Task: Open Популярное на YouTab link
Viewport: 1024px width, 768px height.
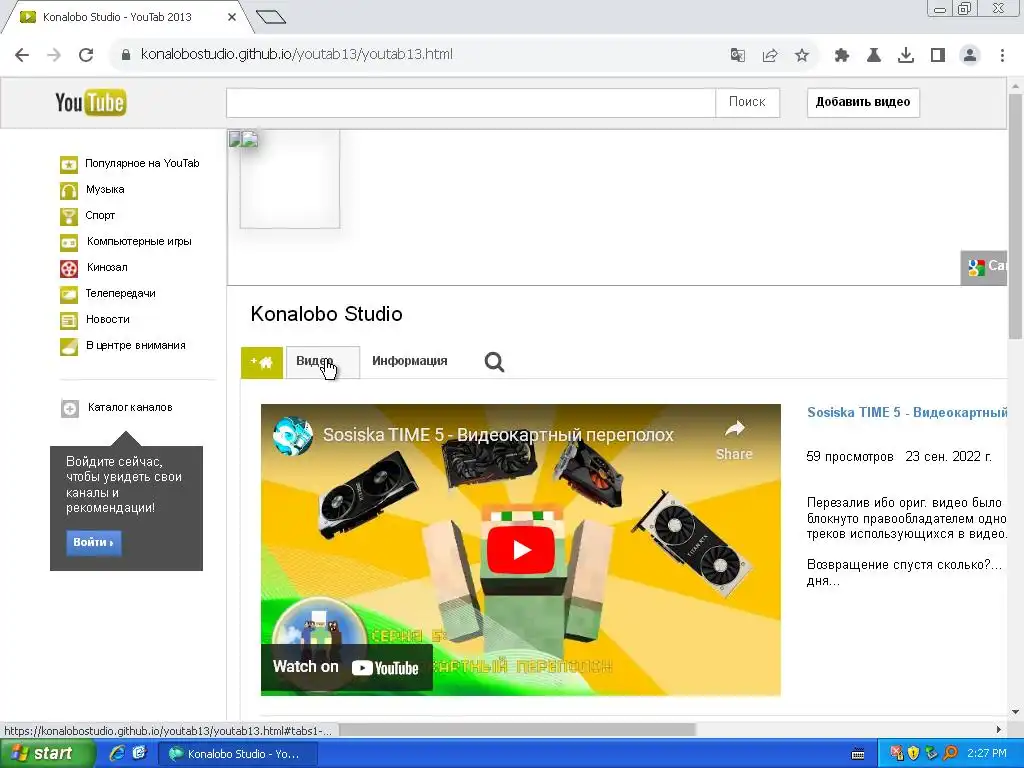Action: pos(142,164)
